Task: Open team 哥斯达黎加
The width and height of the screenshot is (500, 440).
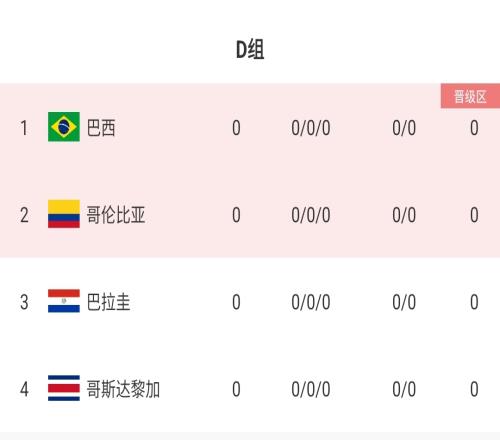Action: click(x=123, y=389)
